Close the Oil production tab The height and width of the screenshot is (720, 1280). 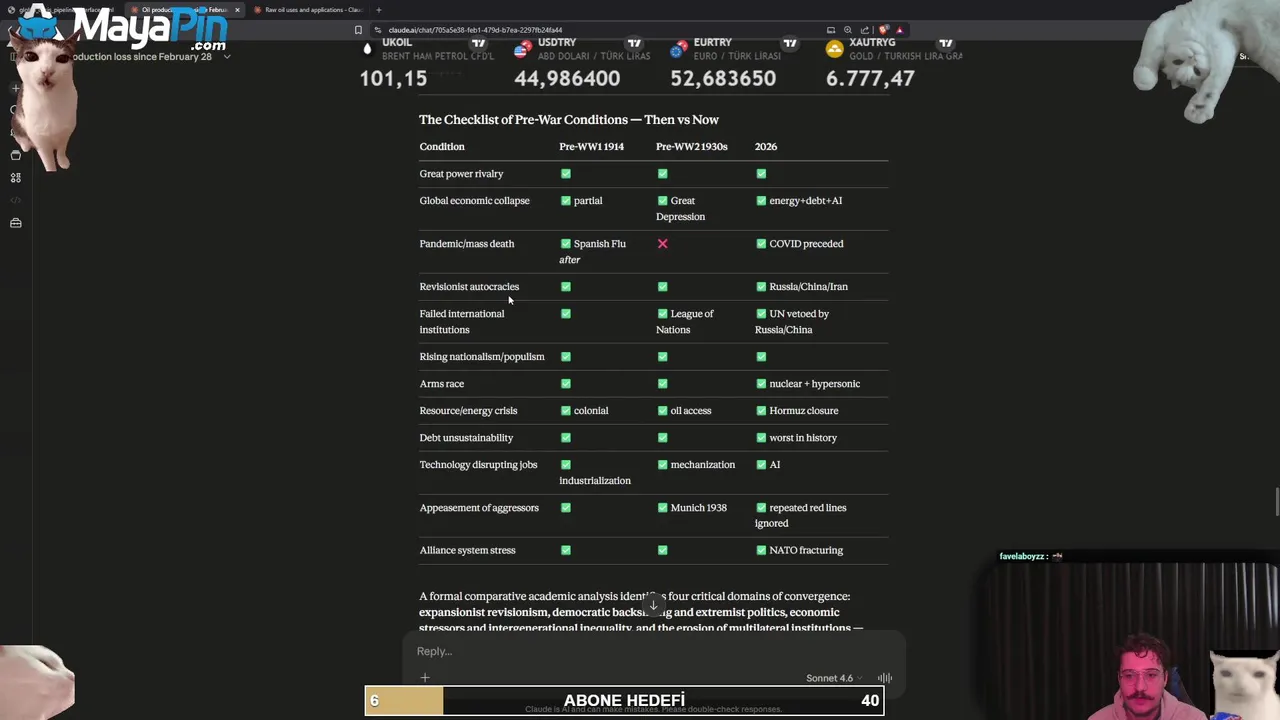pyautogui.click(x=237, y=10)
